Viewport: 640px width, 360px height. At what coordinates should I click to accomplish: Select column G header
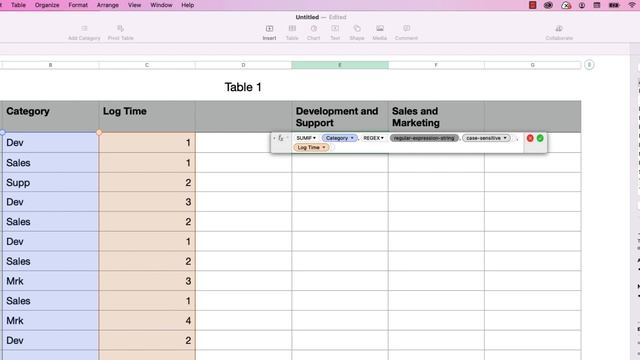click(533, 65)
